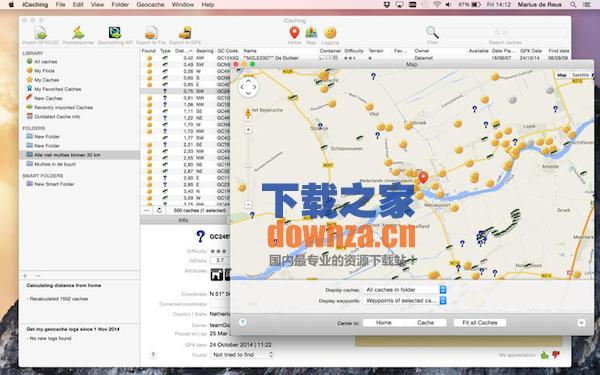
Task: Click the refresh icon below the cache list
Action: [x=159, y=210]
